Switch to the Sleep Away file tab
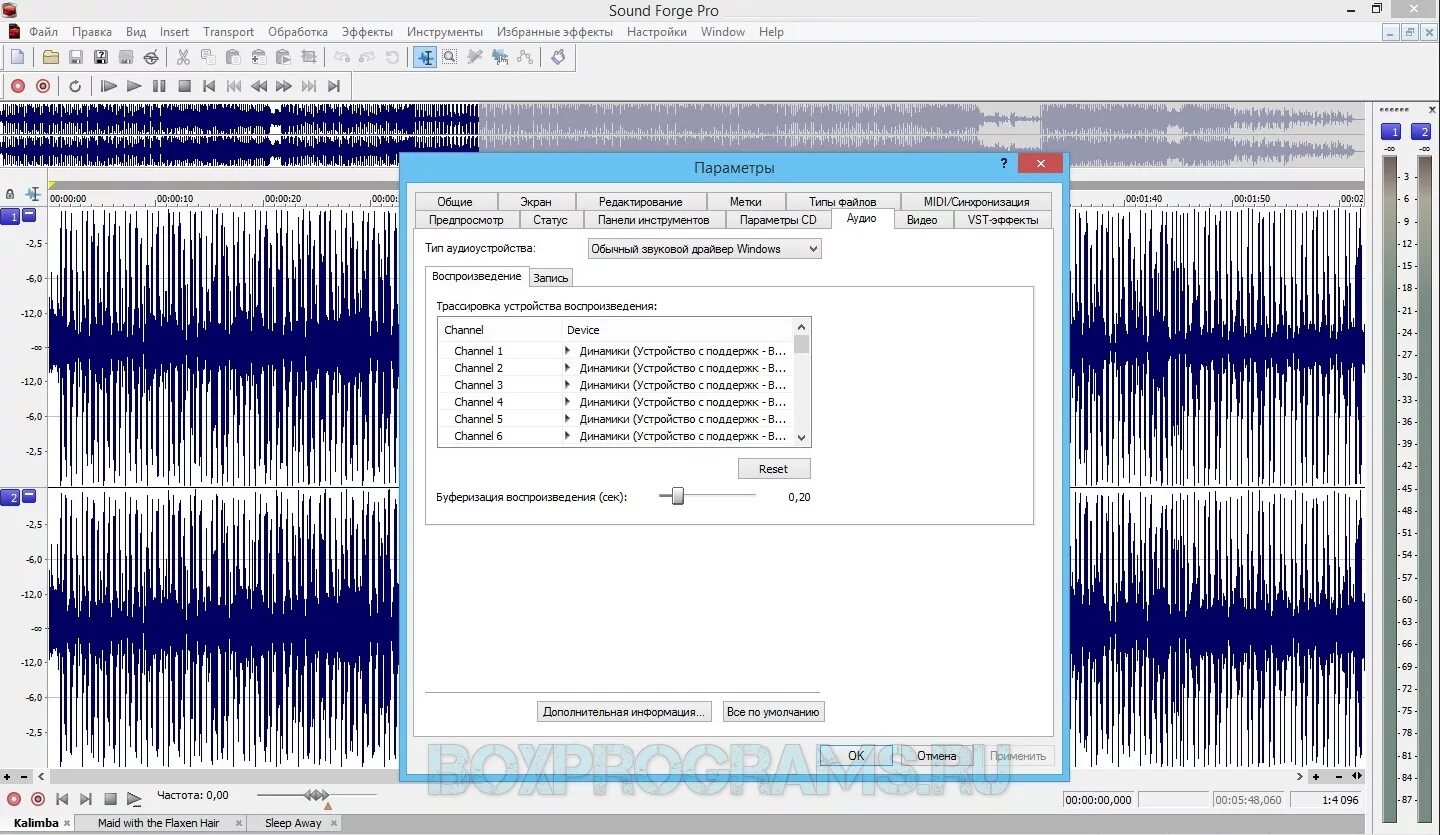 293,823
